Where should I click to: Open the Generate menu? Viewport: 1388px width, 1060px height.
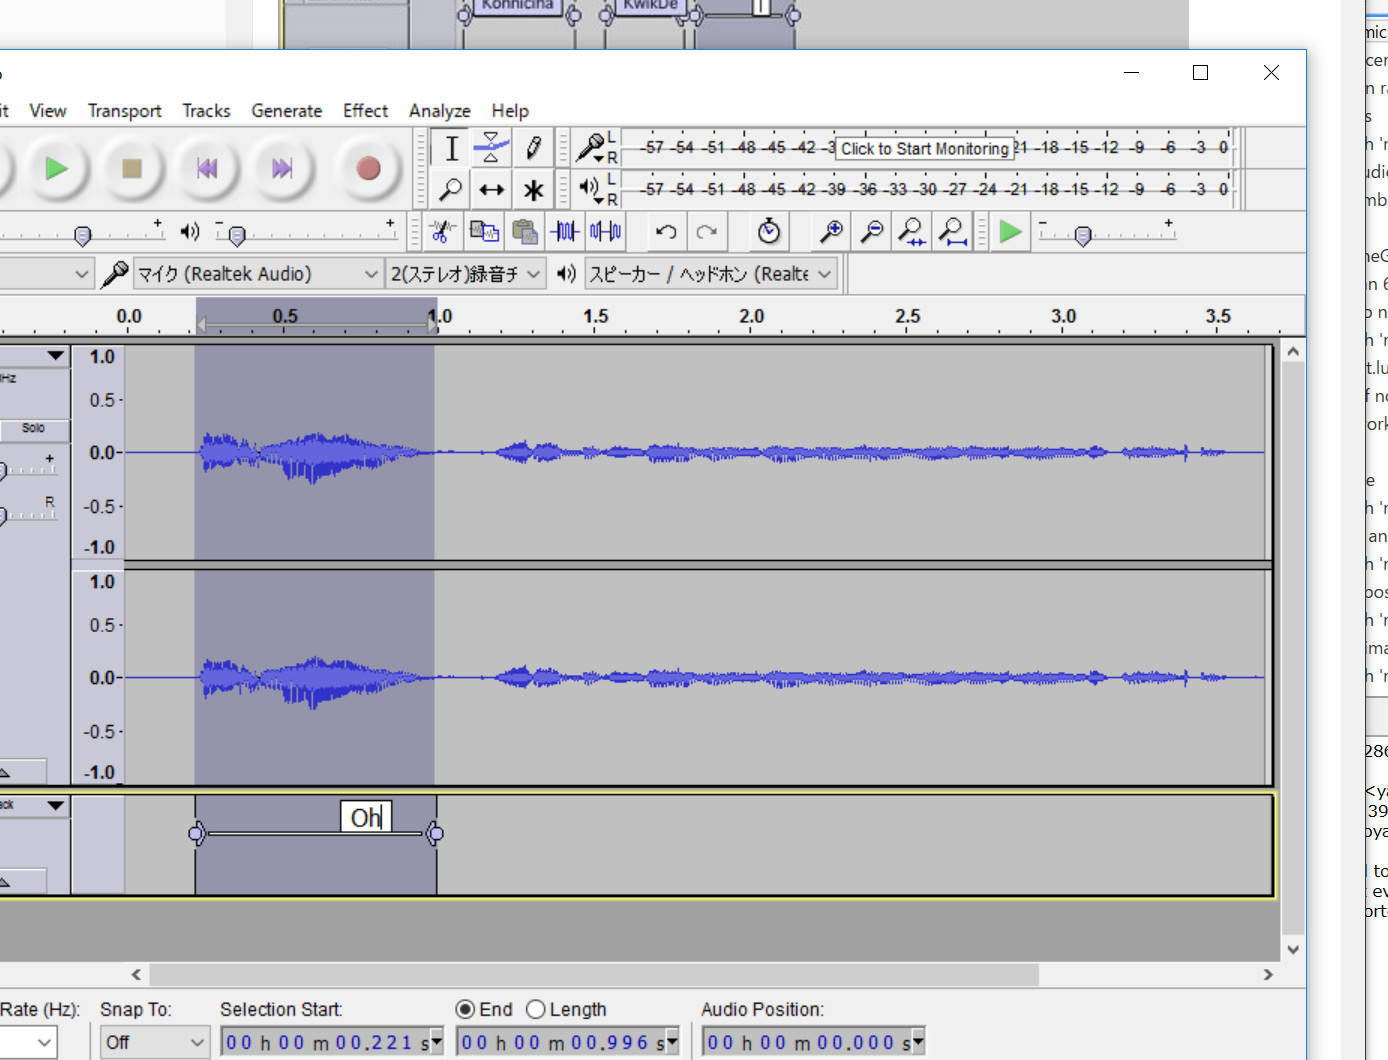point(286,111)
